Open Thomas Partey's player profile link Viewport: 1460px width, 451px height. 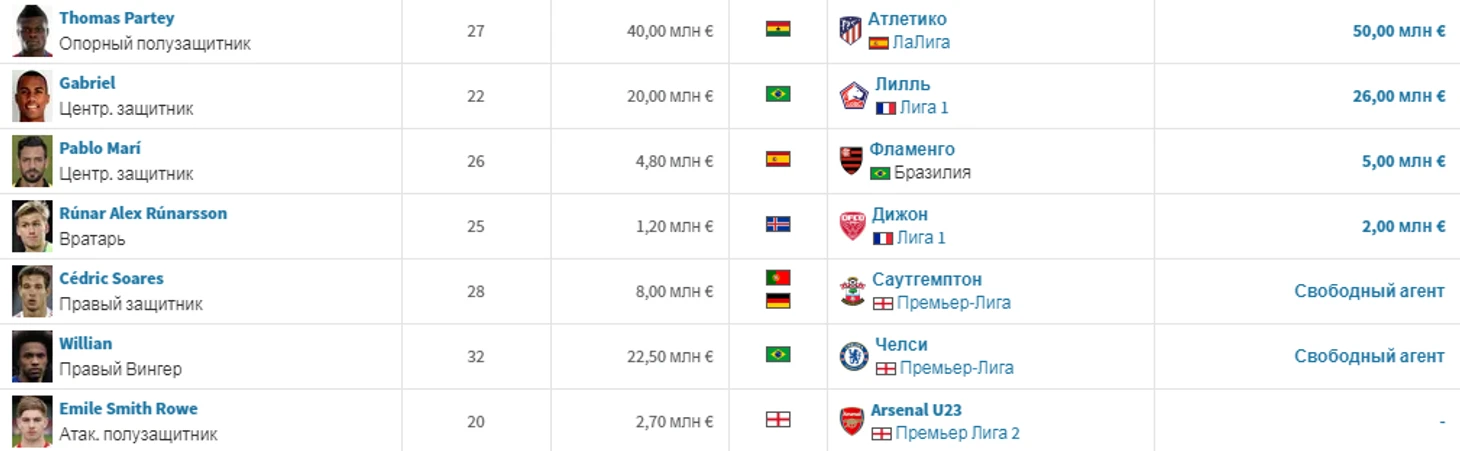tap(116, 18)
